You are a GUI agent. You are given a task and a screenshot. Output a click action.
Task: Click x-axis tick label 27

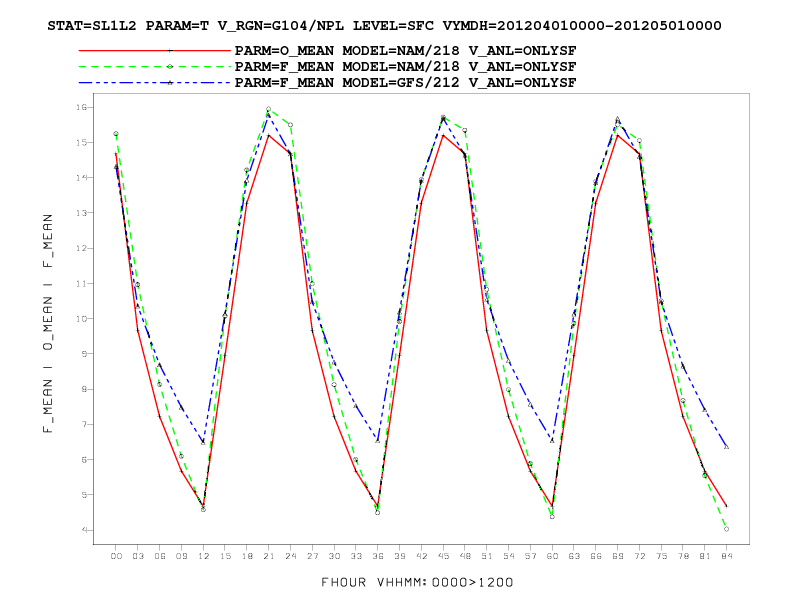coord(312,556)
